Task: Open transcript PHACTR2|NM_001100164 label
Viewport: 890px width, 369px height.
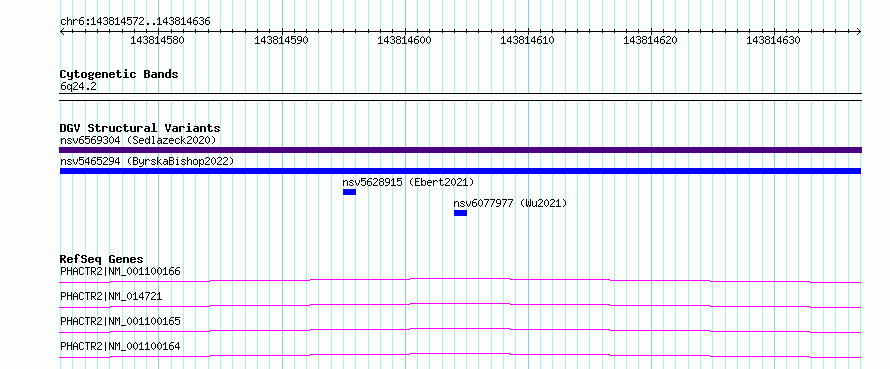Action: click(120, 346)
